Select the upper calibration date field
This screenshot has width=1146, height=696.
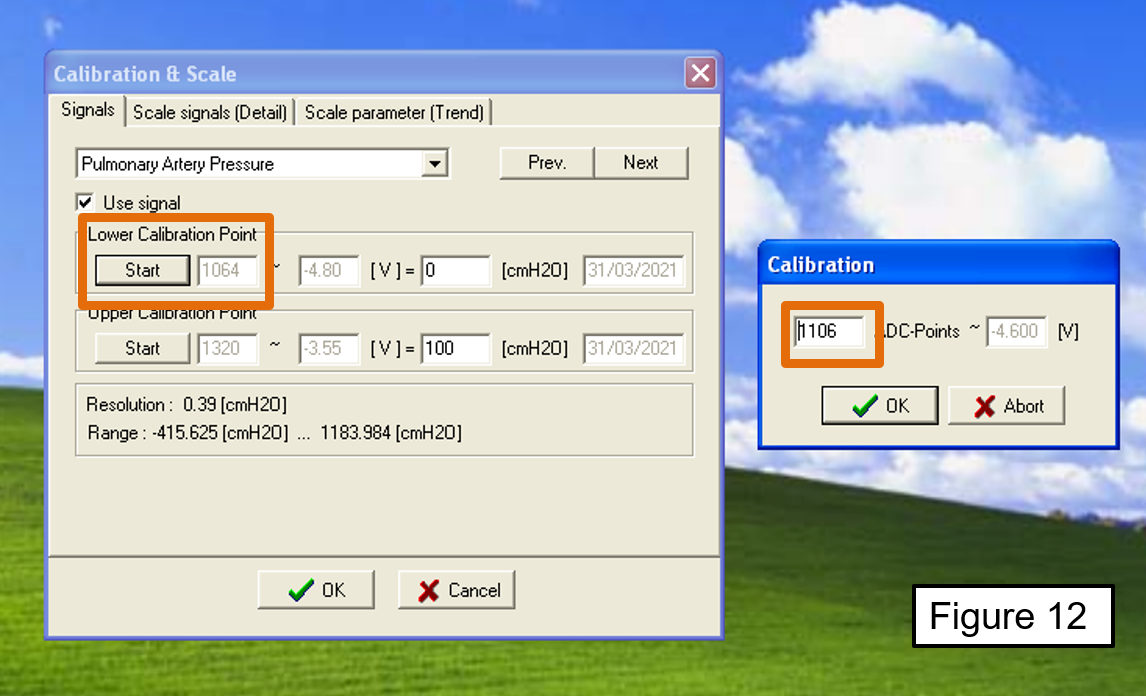(x=634, y=348)
